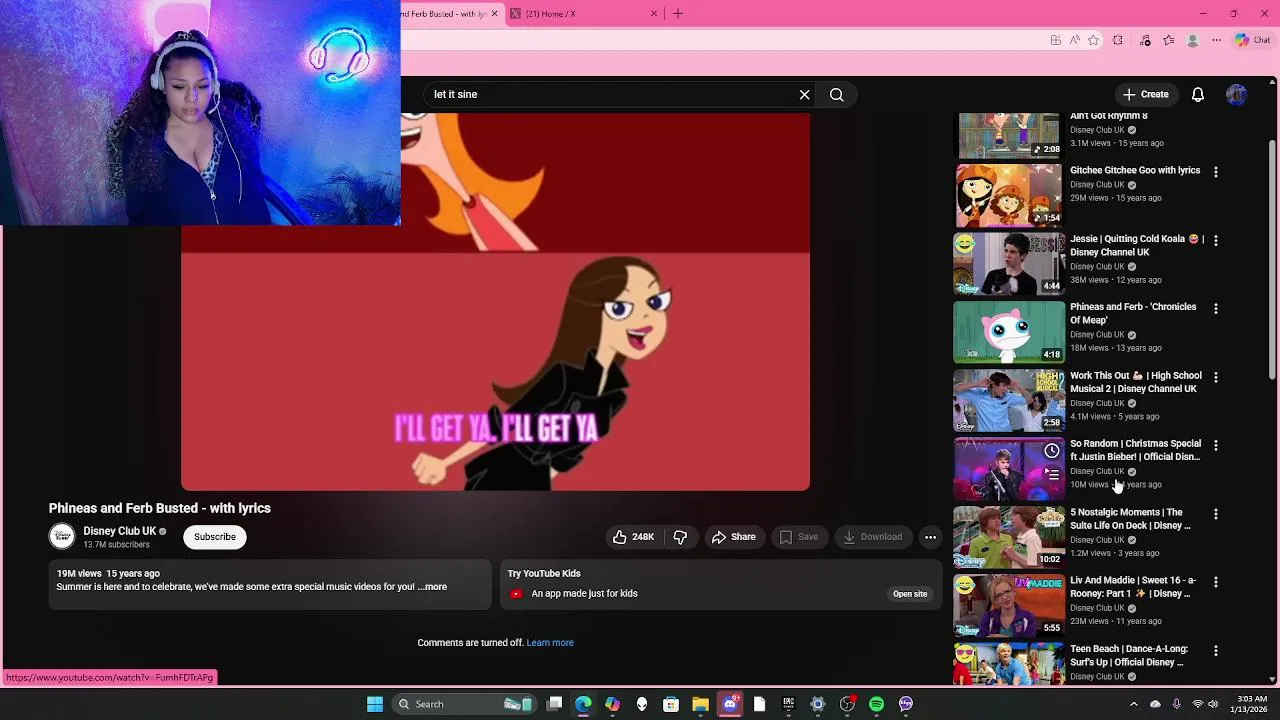Image resolution: width=1280 pixels, height=720 pixels.
Task: Open the Windows Start menu
Action: point(375,704)
